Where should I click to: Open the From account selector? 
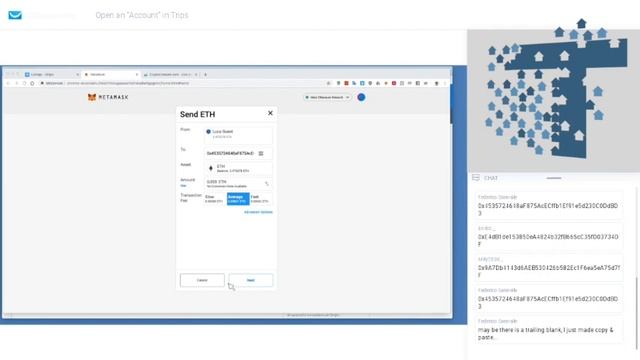coord(238,135)
